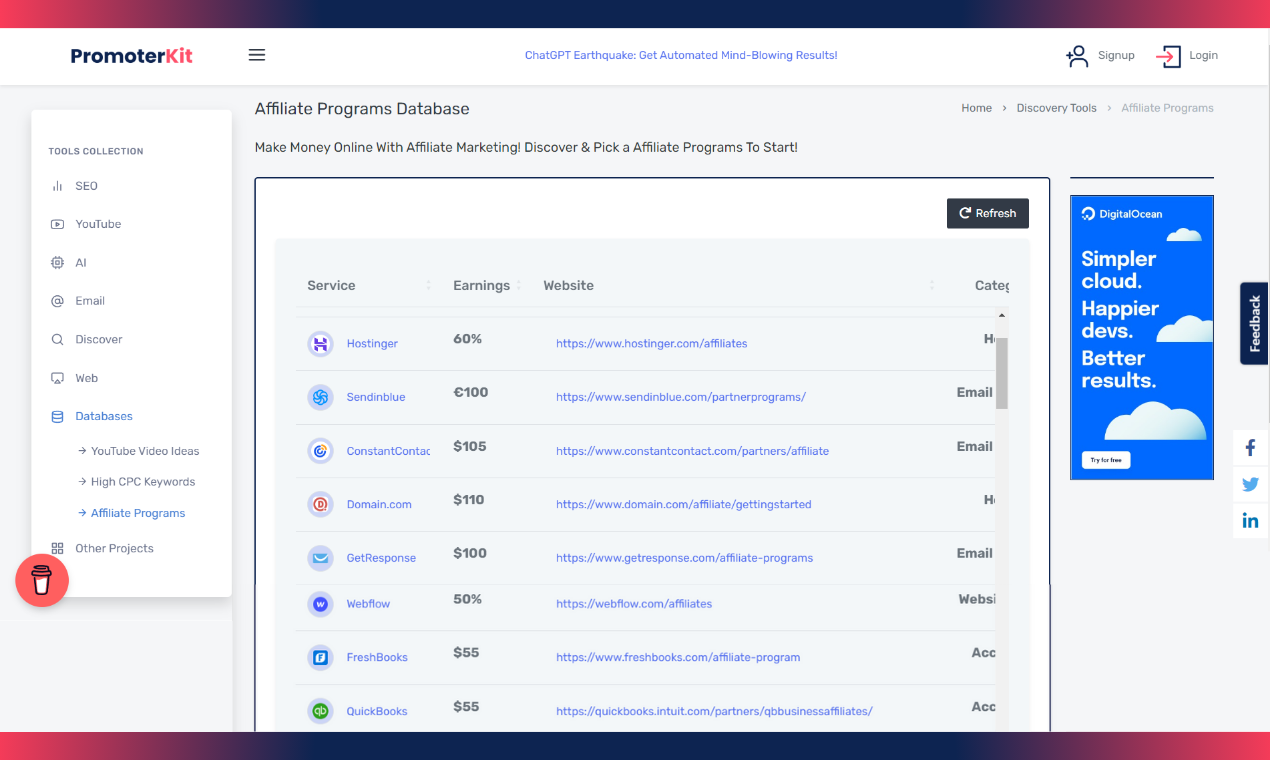The image size is (1270, 760).
Task: Expand the Discover tools menu
Action: point(99,340)
